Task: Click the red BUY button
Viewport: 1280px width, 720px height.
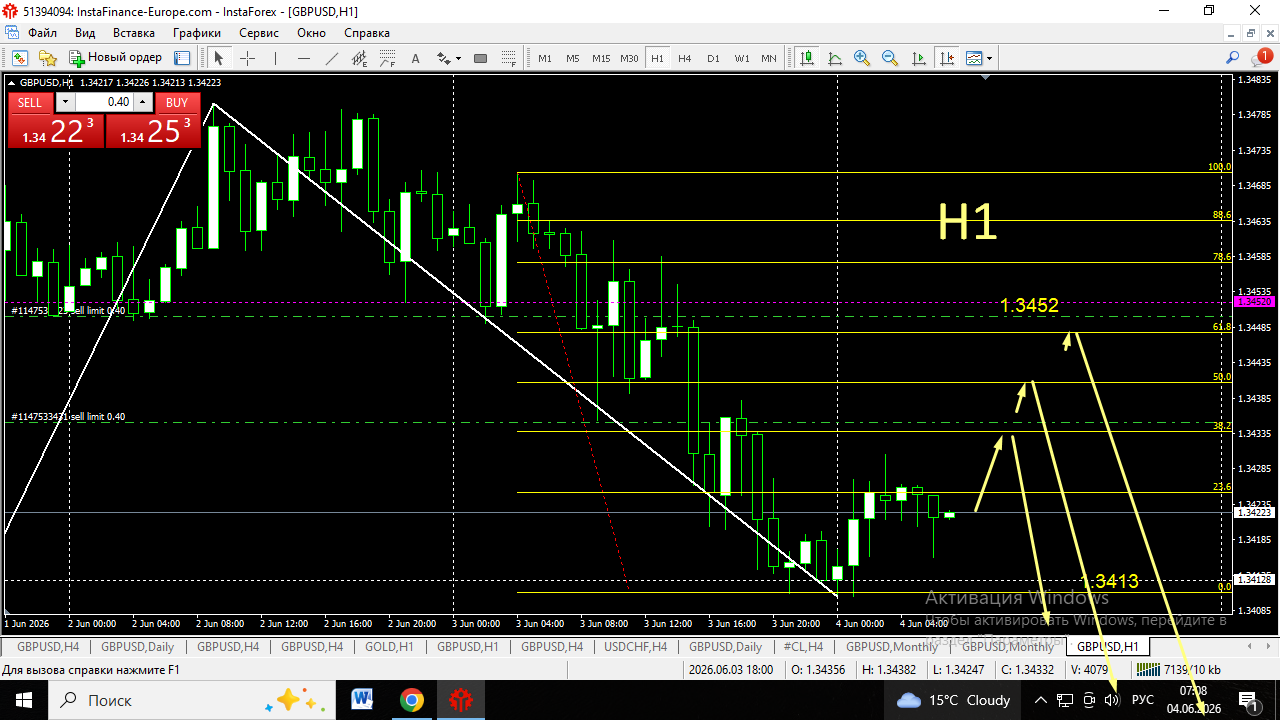Action: (x=177, y=102)
